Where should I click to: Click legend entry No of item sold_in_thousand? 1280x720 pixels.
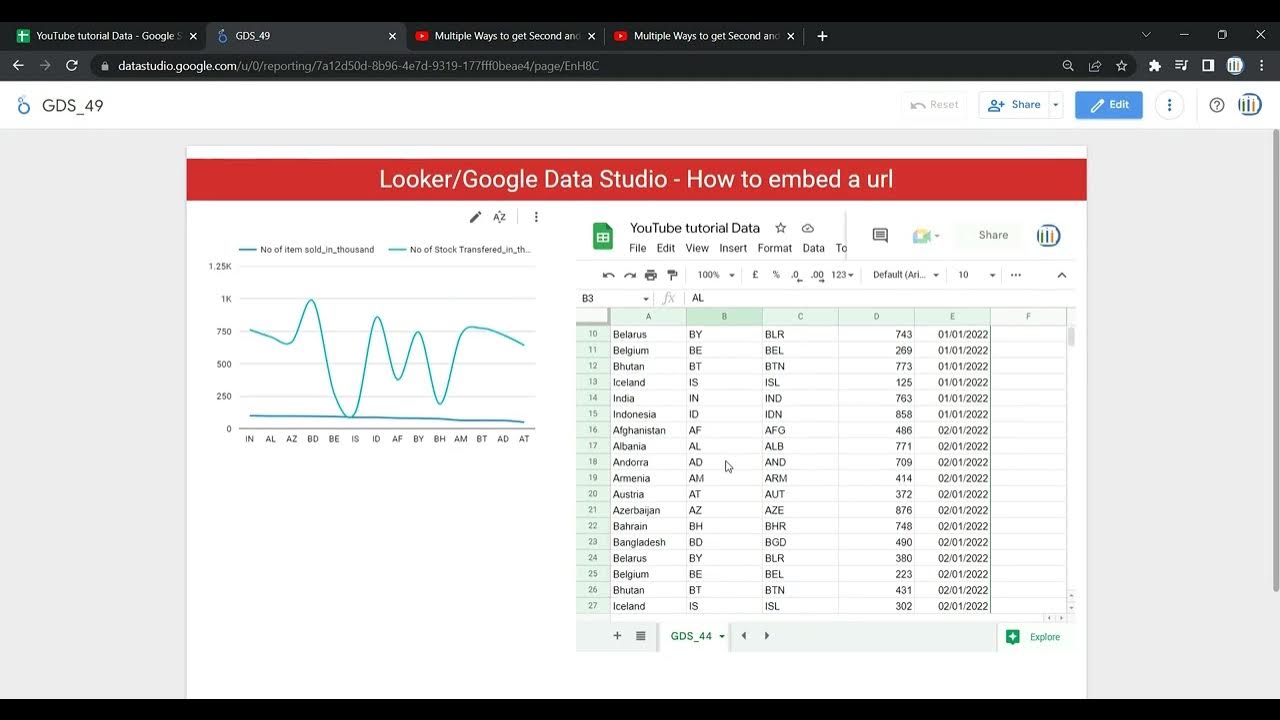[306, 250]
